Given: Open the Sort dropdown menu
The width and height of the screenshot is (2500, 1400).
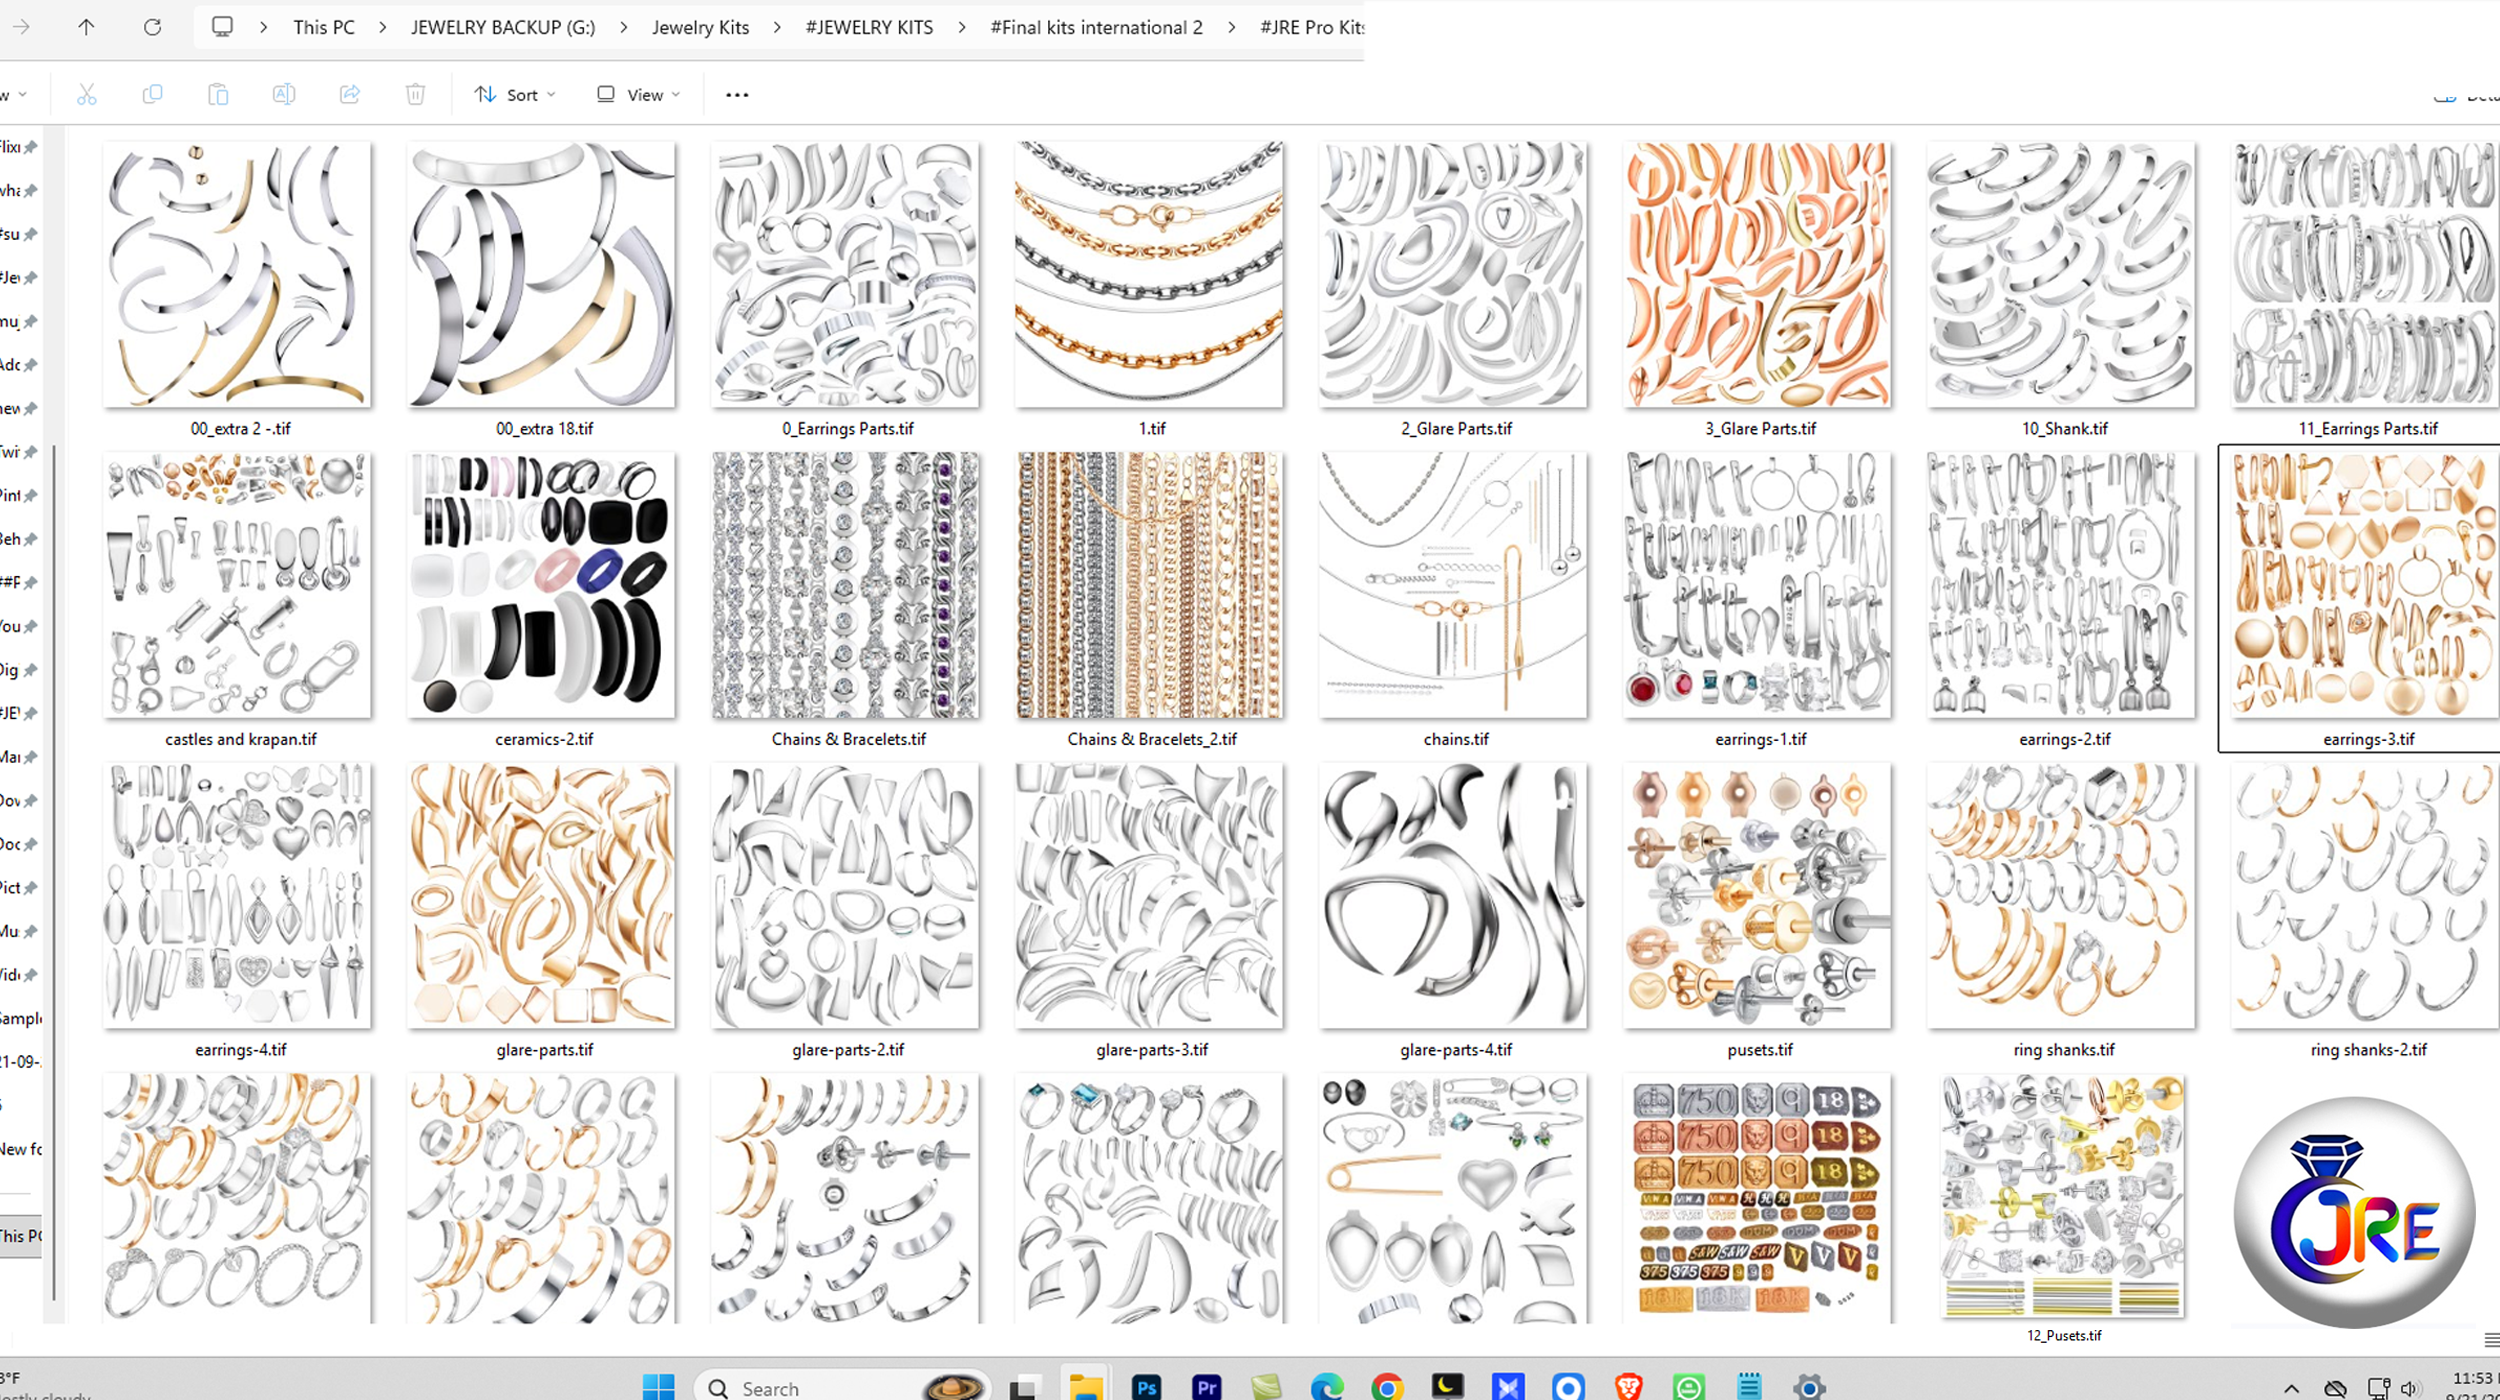Looking at the screenshot, I should [515, 94].
